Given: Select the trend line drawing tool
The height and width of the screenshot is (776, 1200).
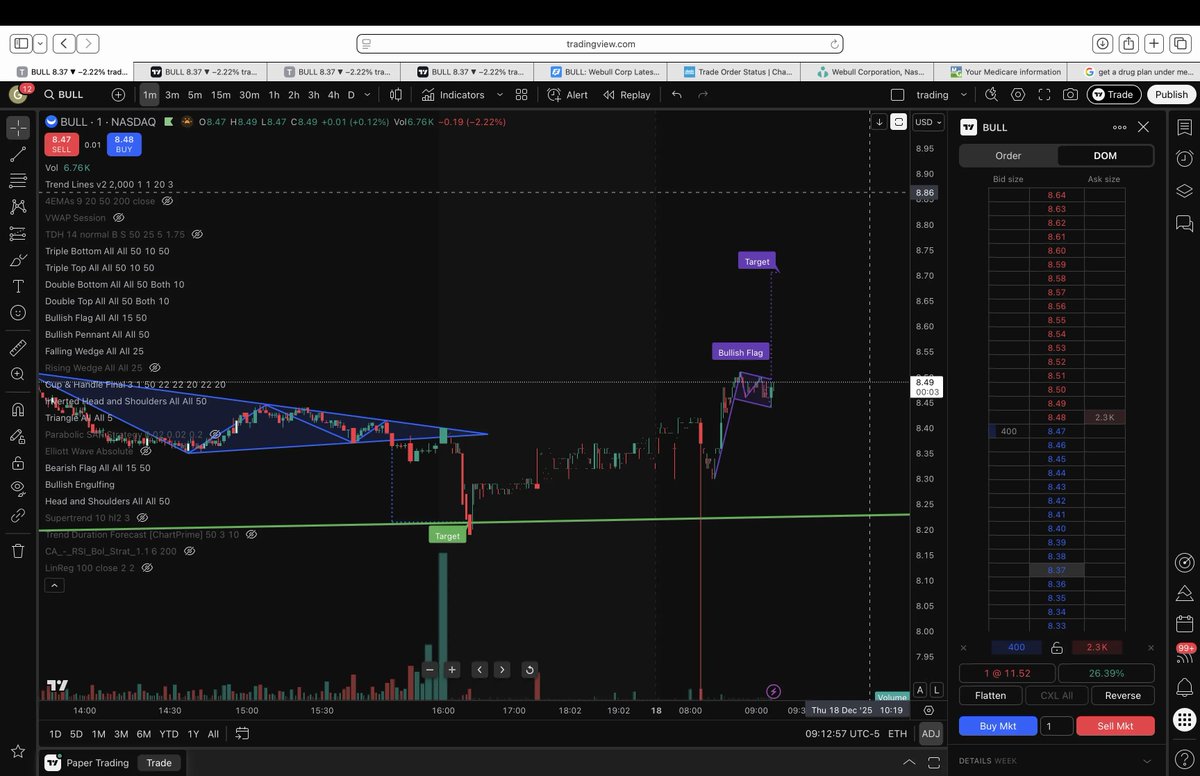Looking at the screenshot, I should coord(18,155).
